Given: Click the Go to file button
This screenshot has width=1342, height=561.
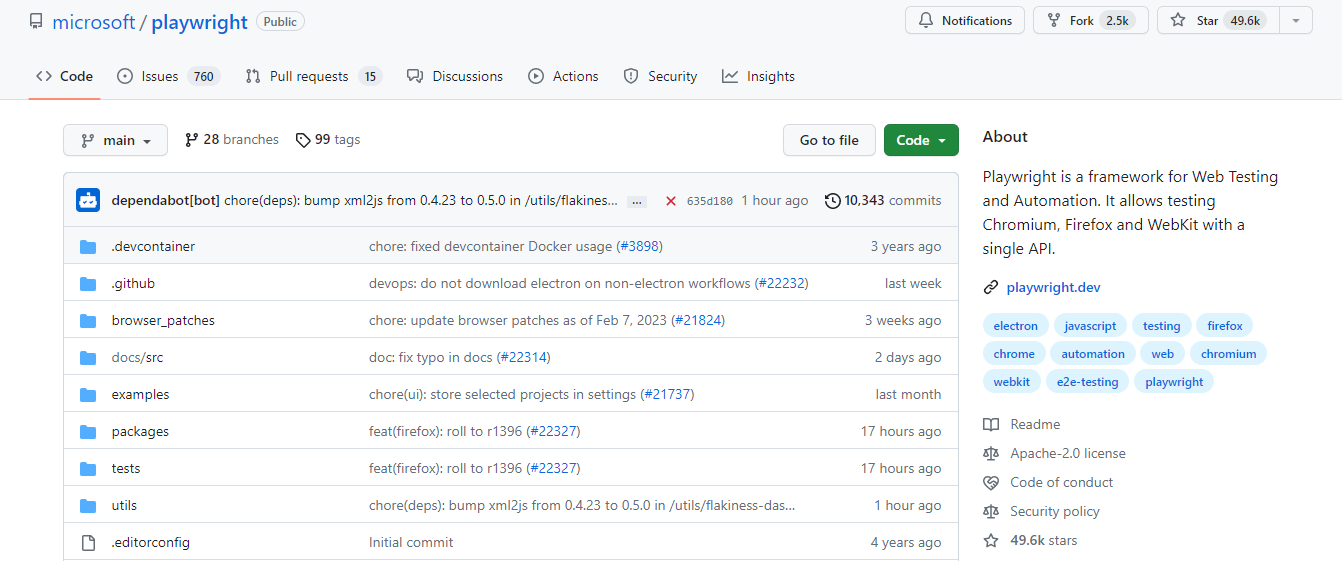Looking at the screenshot, I should 829,140.
